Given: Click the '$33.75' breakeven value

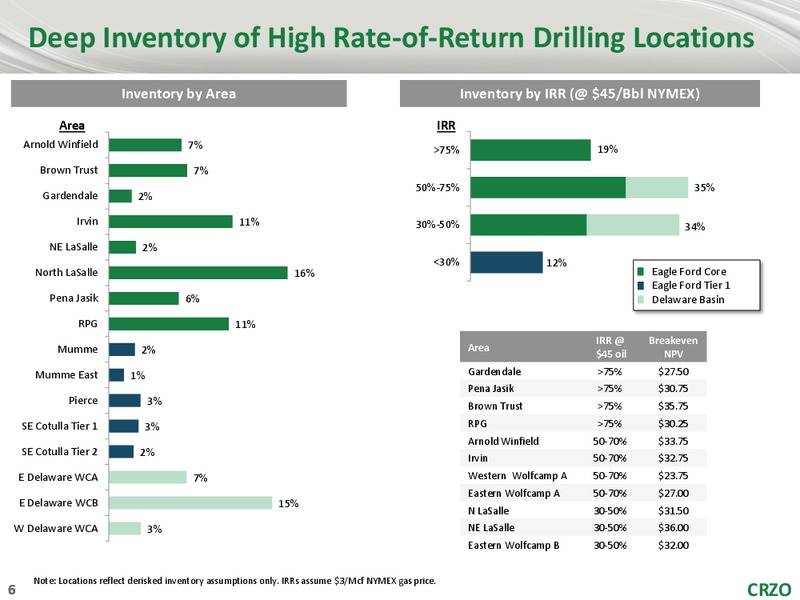Looking at the screenshot, I should [x=673, y=441].
